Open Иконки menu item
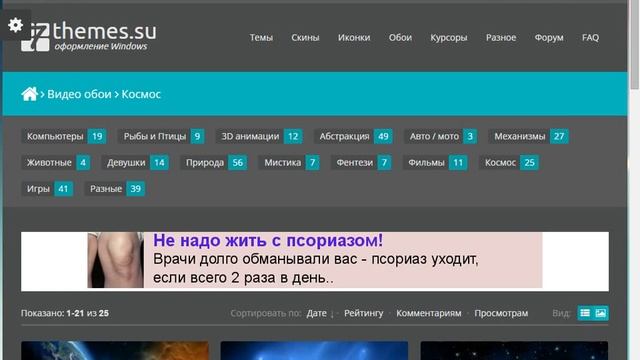The height and width of the screenshot is (360, 640). click(354, 38)
